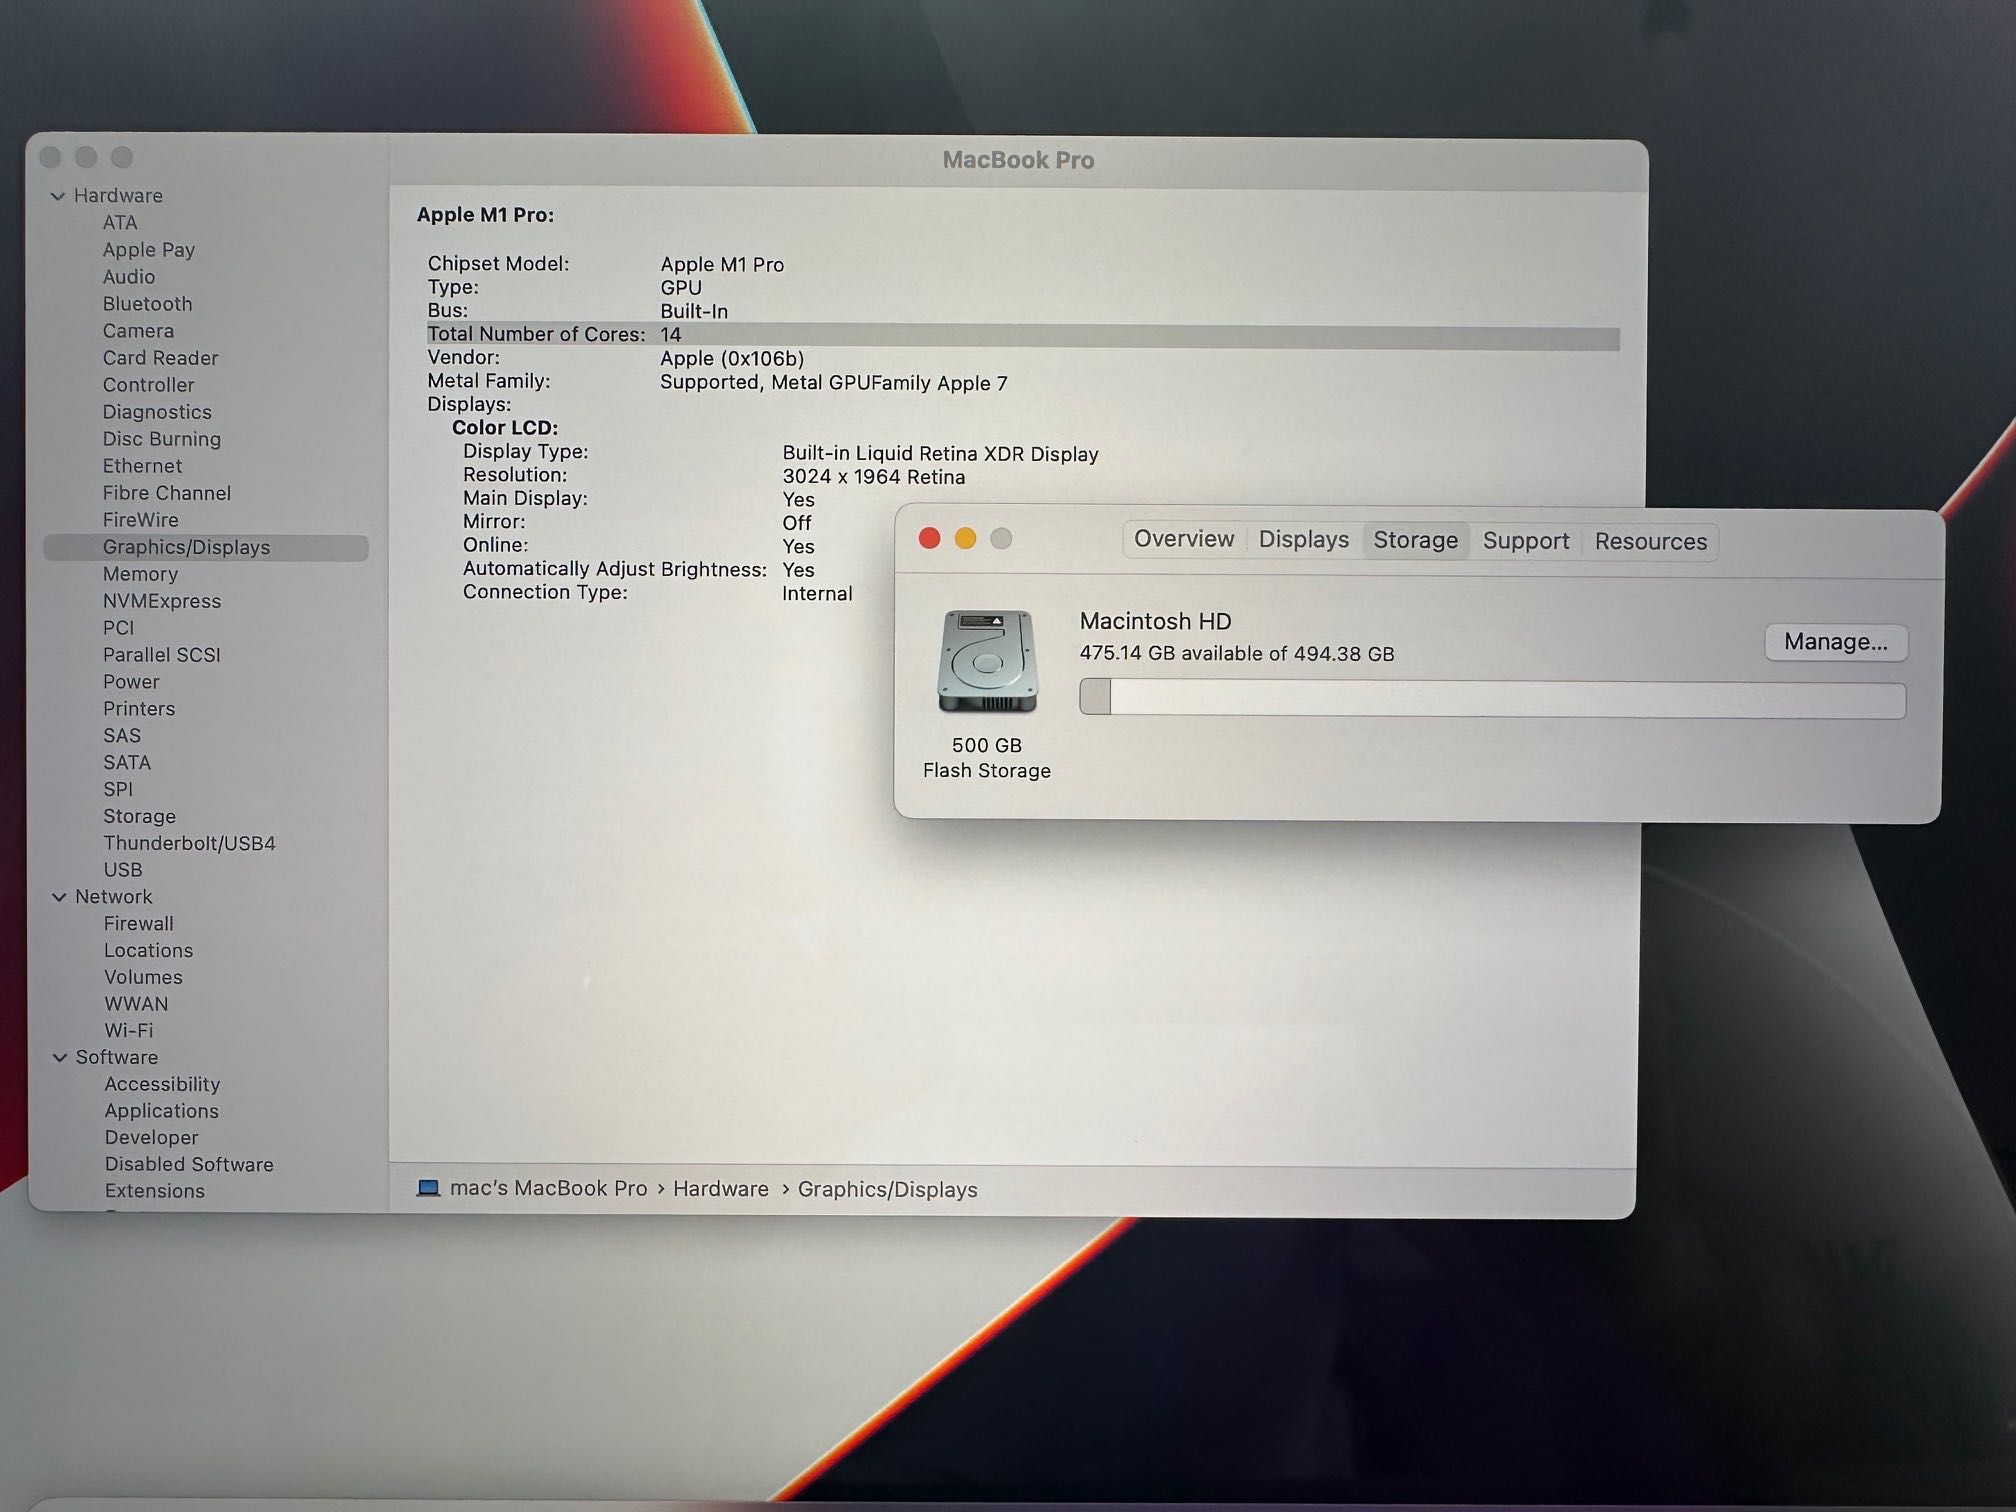
Task: Open the Audio hardware entry
Action: tap(129, 277)
